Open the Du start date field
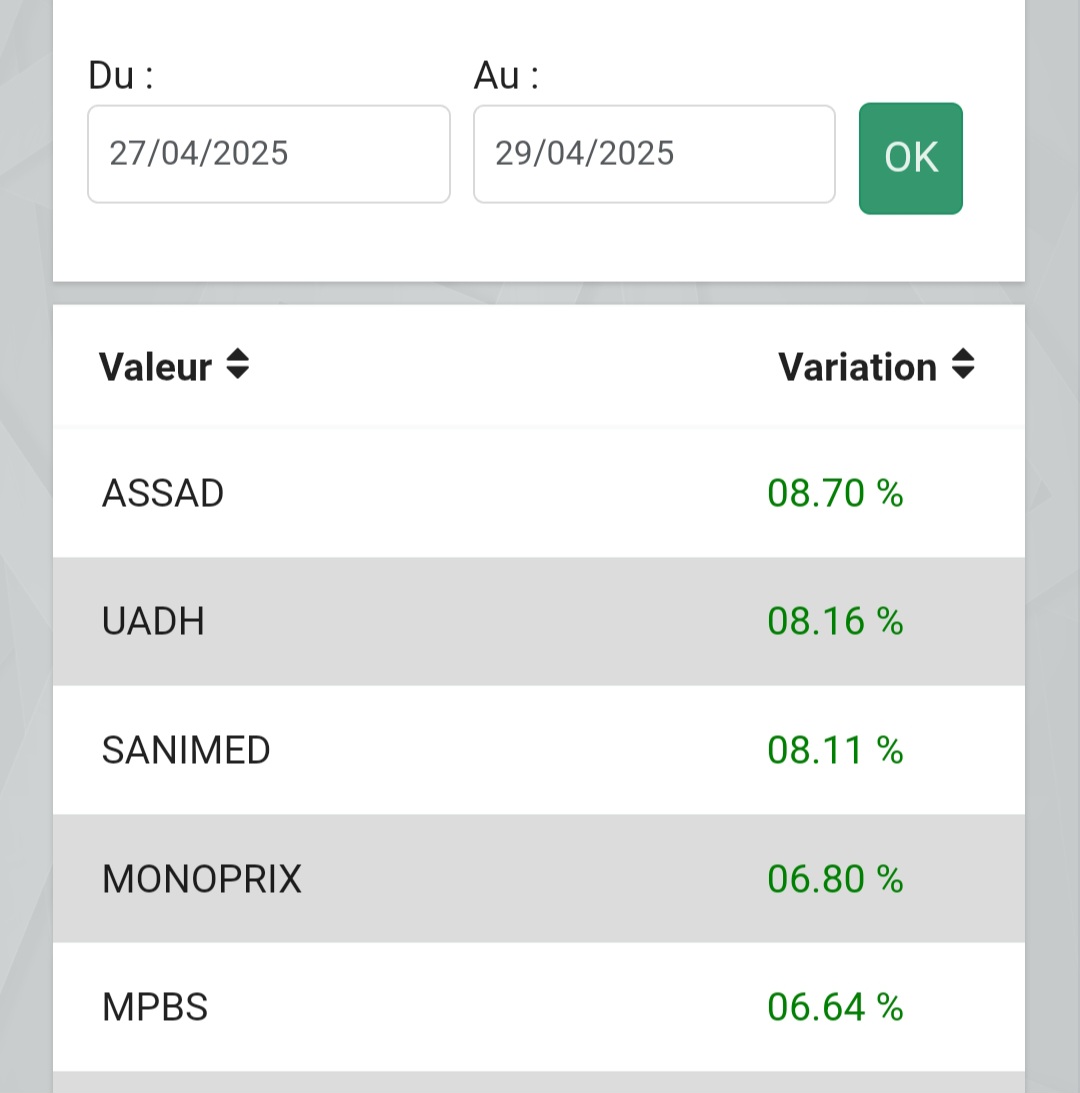 coord(268,154)
